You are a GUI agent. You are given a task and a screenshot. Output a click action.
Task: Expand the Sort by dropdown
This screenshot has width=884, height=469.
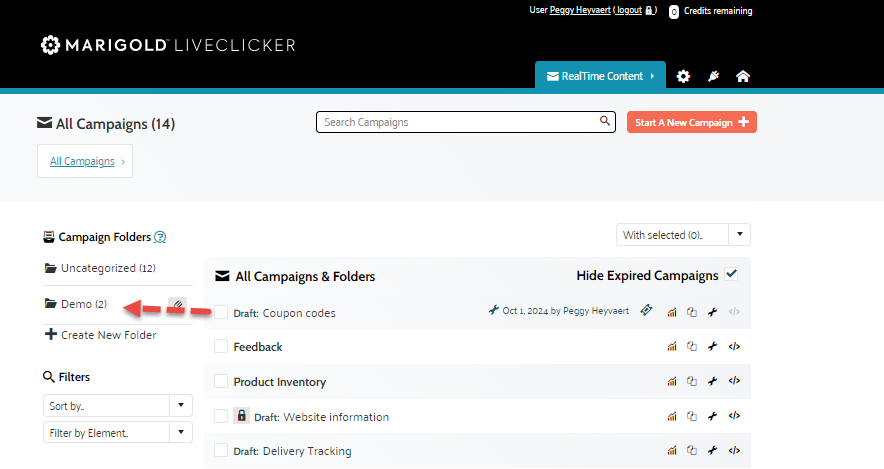coord(117,406)
